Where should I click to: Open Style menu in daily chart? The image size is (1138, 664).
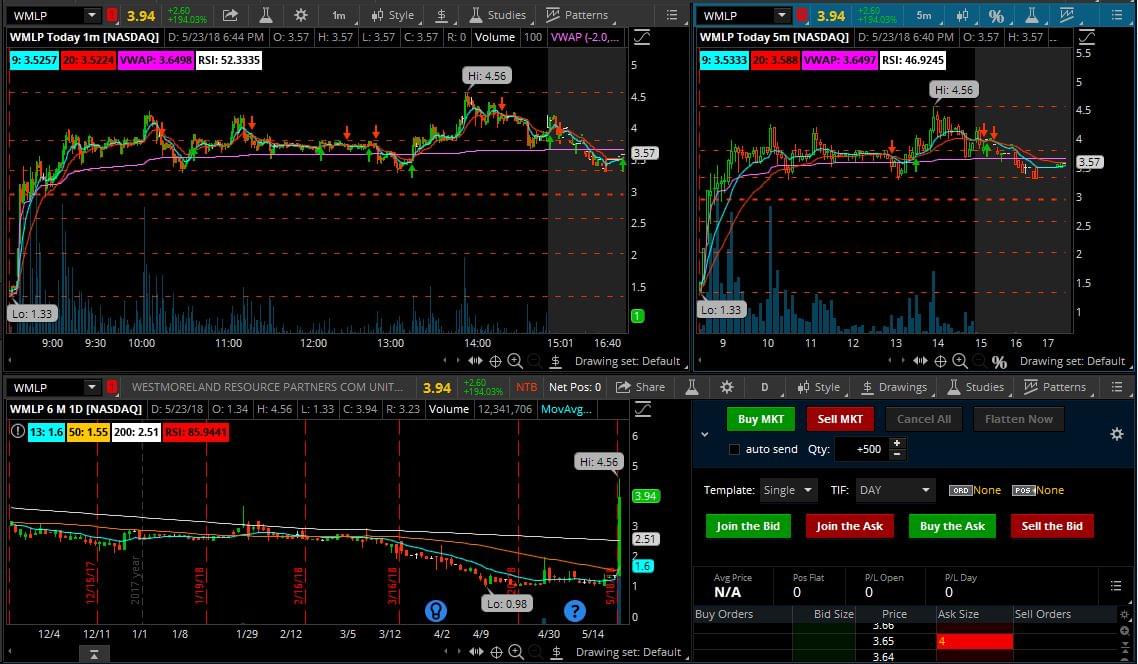819,387
